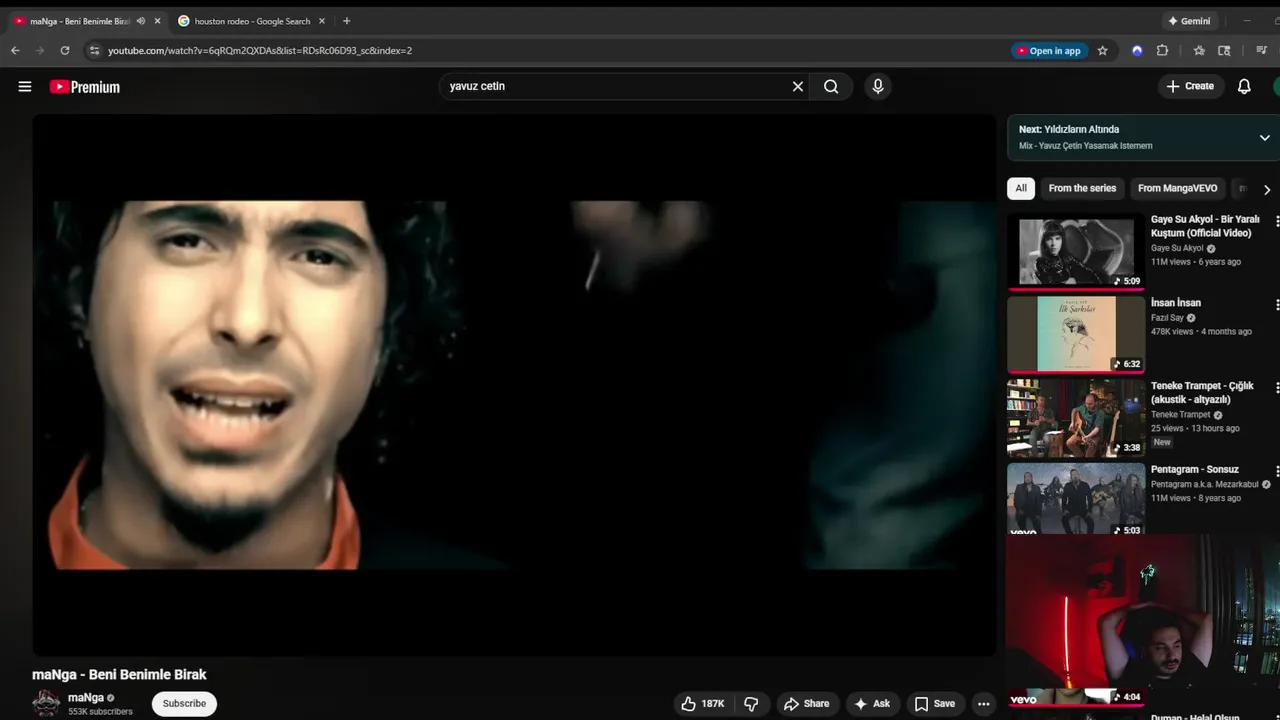
Task: Open the YouTube guide hamburger menu
Action: (25, 87)
